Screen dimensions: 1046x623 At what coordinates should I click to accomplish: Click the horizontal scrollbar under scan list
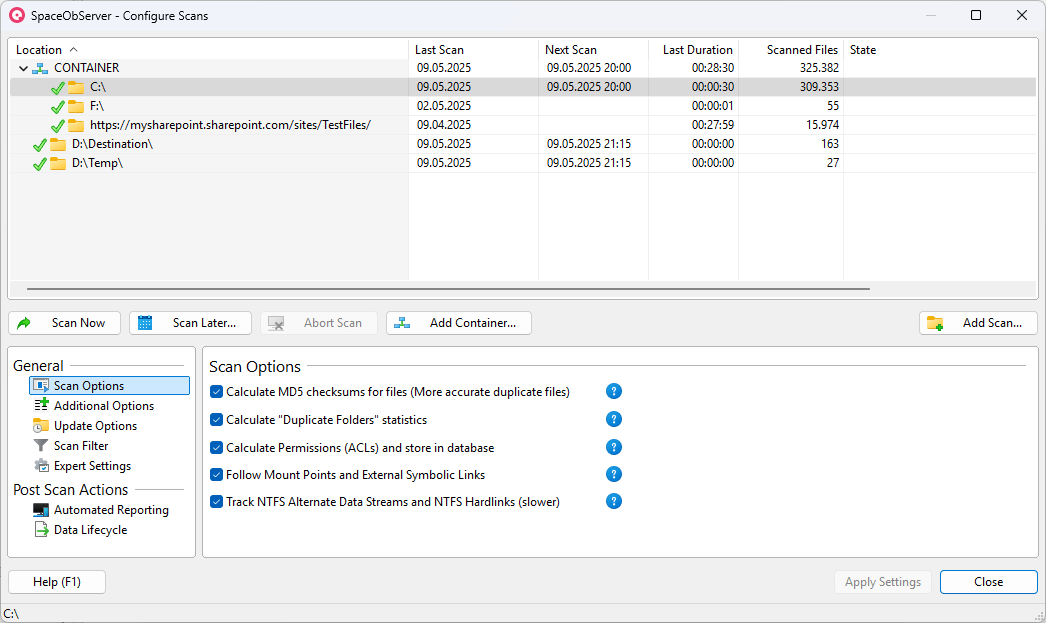point(448,289)
